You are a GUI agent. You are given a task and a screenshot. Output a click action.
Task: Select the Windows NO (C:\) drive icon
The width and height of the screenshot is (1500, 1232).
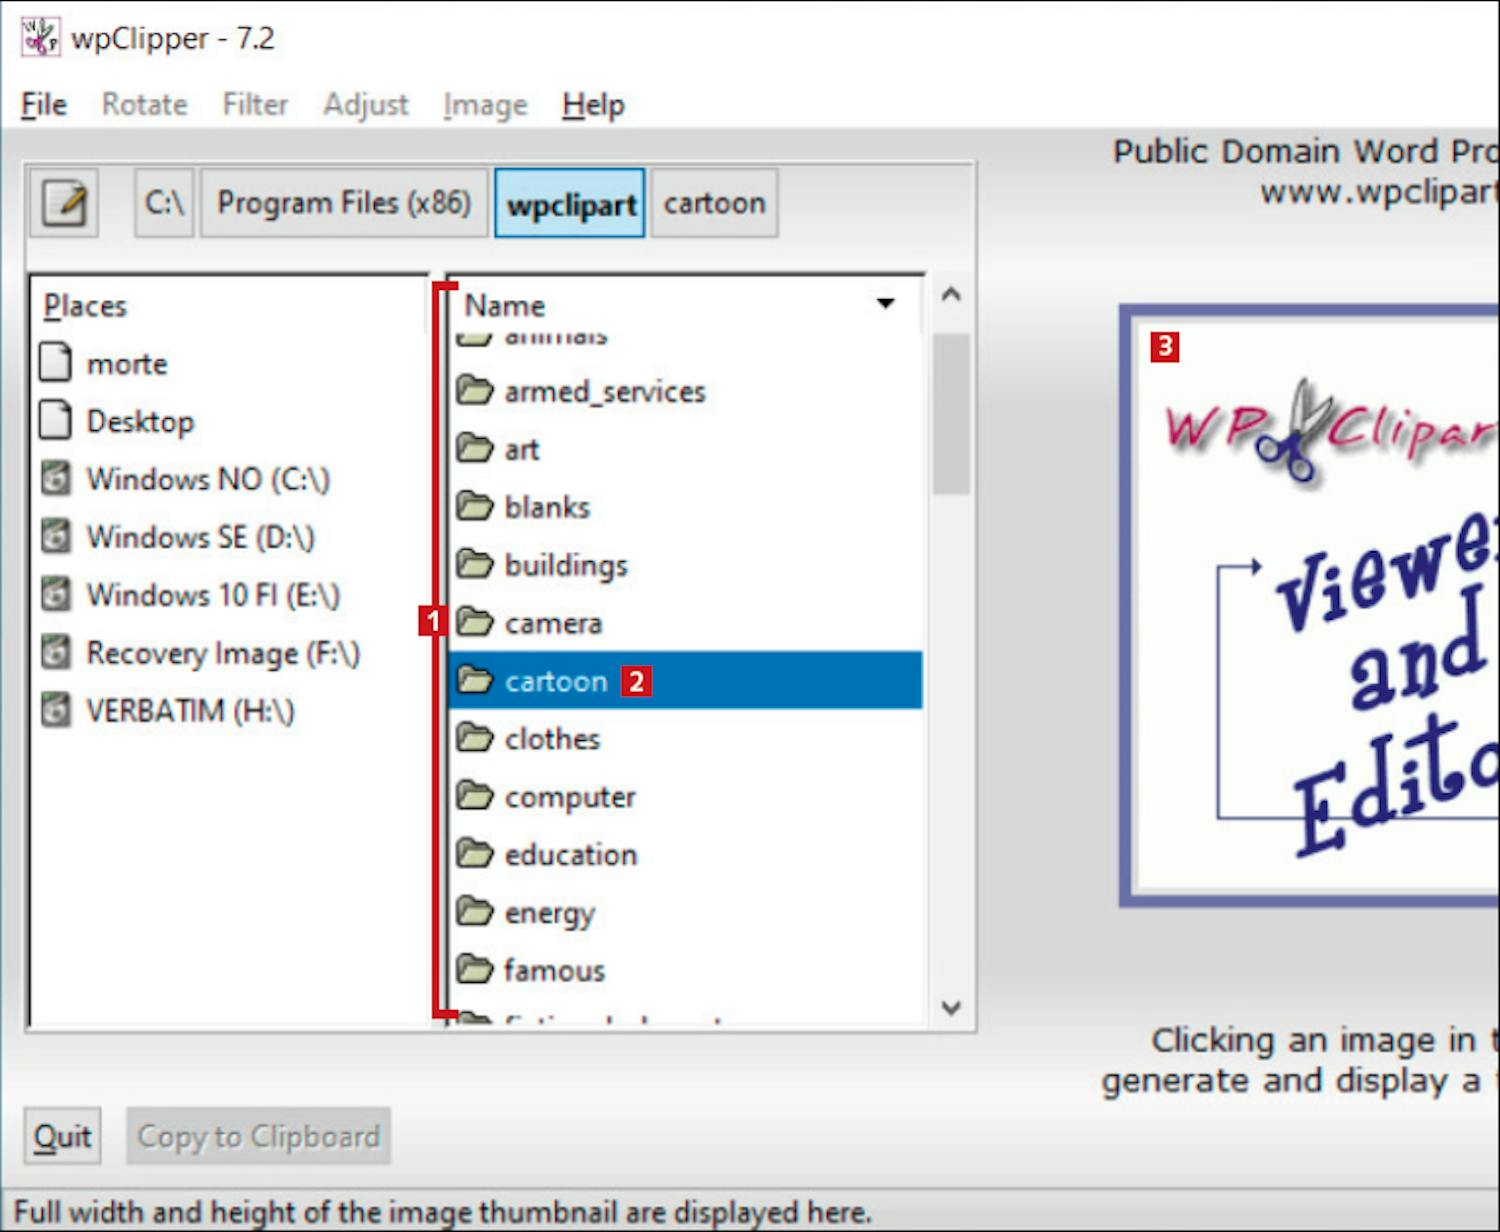click(56, 479)
